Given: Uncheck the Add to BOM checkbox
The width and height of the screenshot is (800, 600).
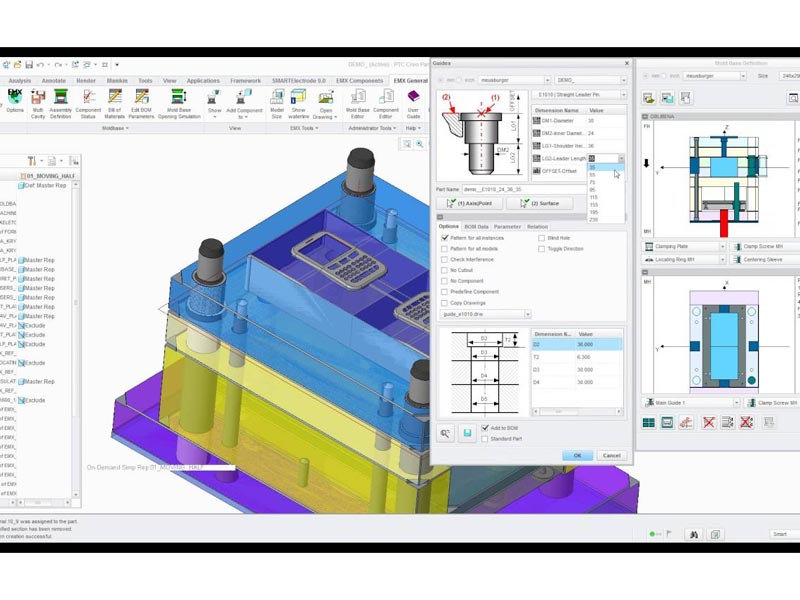Looking at the screenshot, I should 486,428.
